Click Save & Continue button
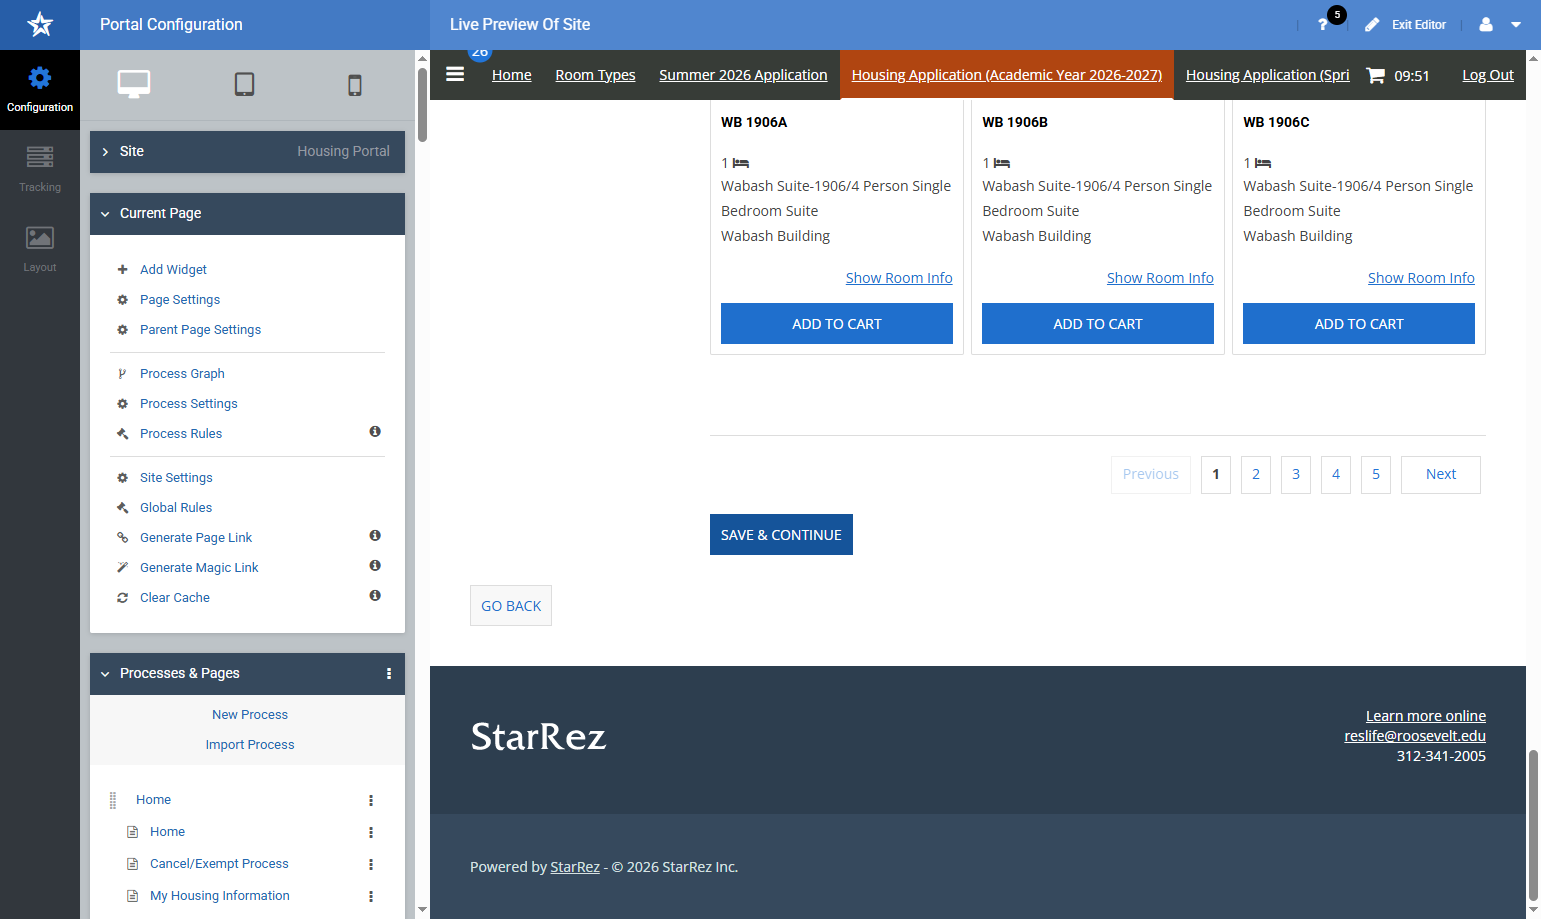The height and width of the screenshot is (919, 1541). coord(781,535)
